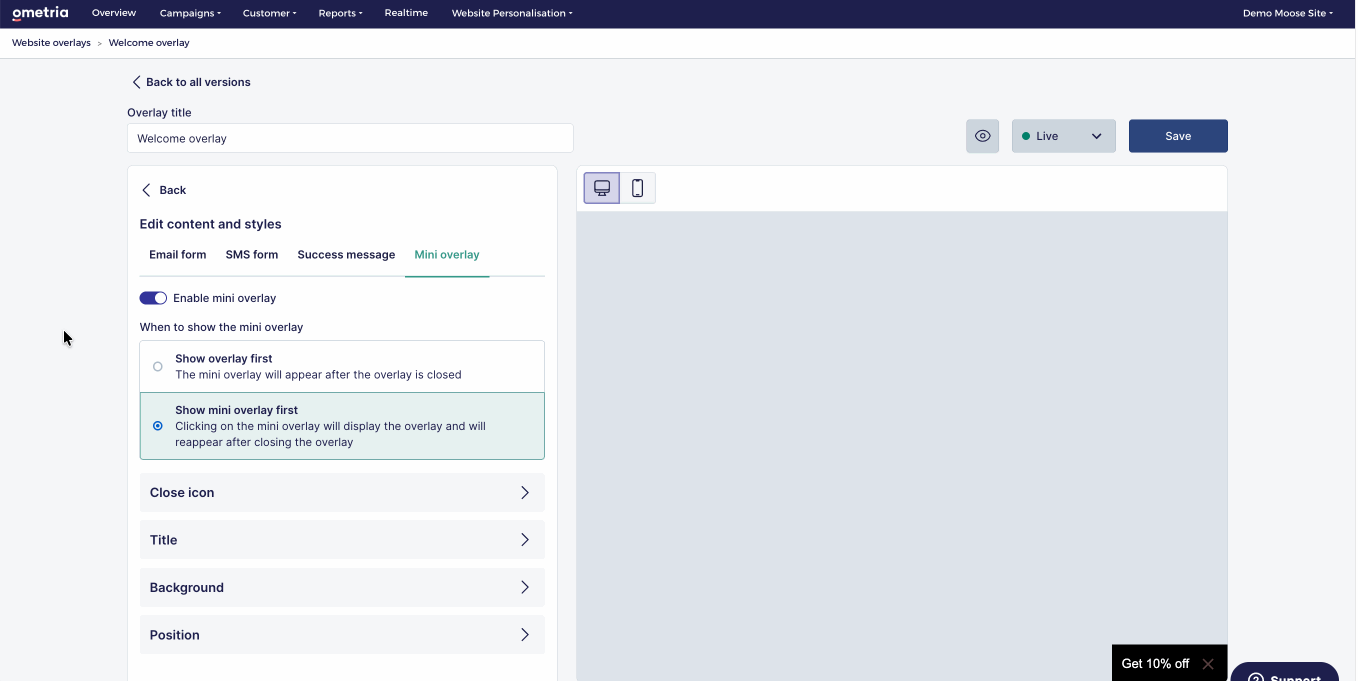The image size is (1358, 681).
Task: Open the Campaigns menu
Action: click(x=190, y=14)
